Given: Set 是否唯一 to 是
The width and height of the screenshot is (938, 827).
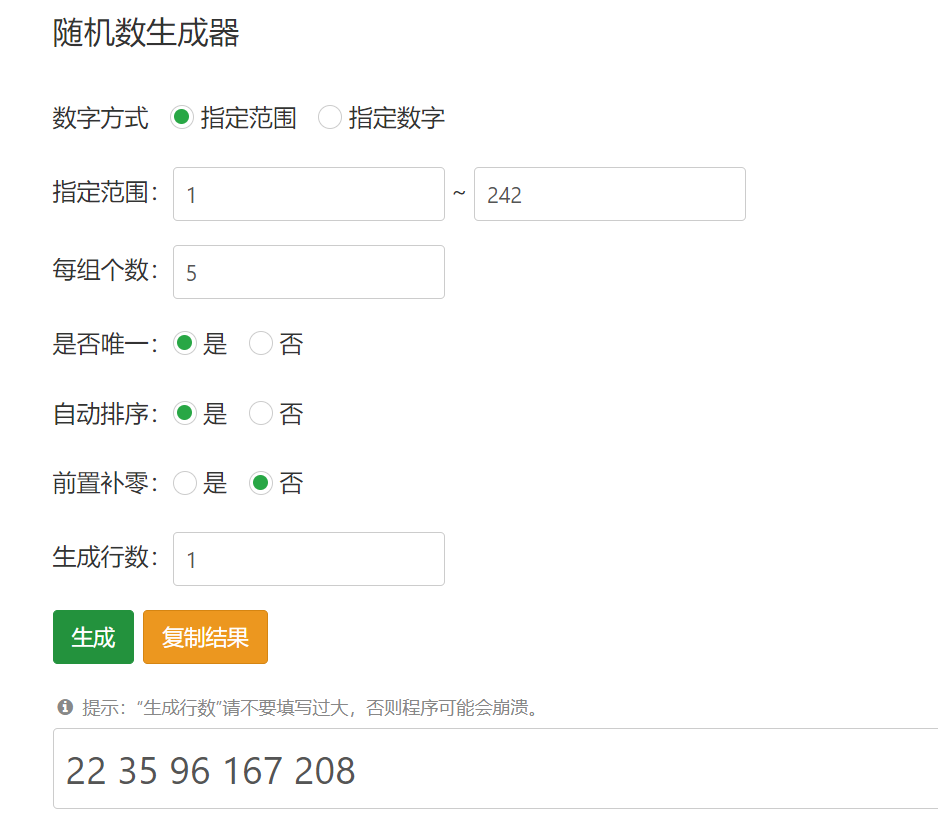Looking at the screenshot, I should coord(185,343).
